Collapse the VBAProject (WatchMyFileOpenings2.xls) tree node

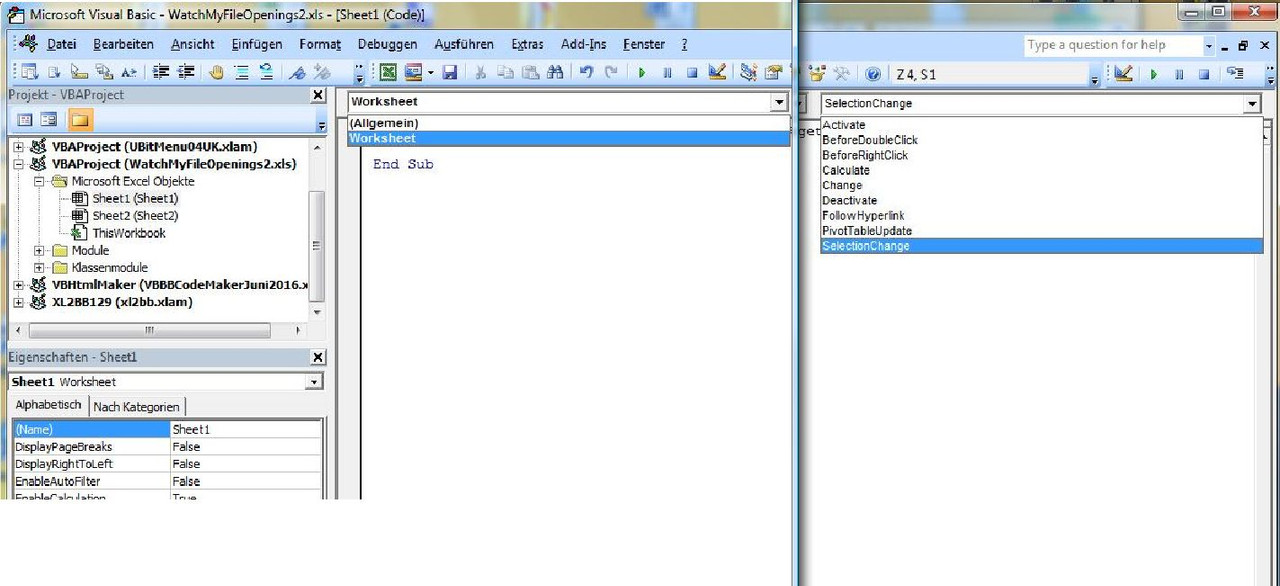18,164
